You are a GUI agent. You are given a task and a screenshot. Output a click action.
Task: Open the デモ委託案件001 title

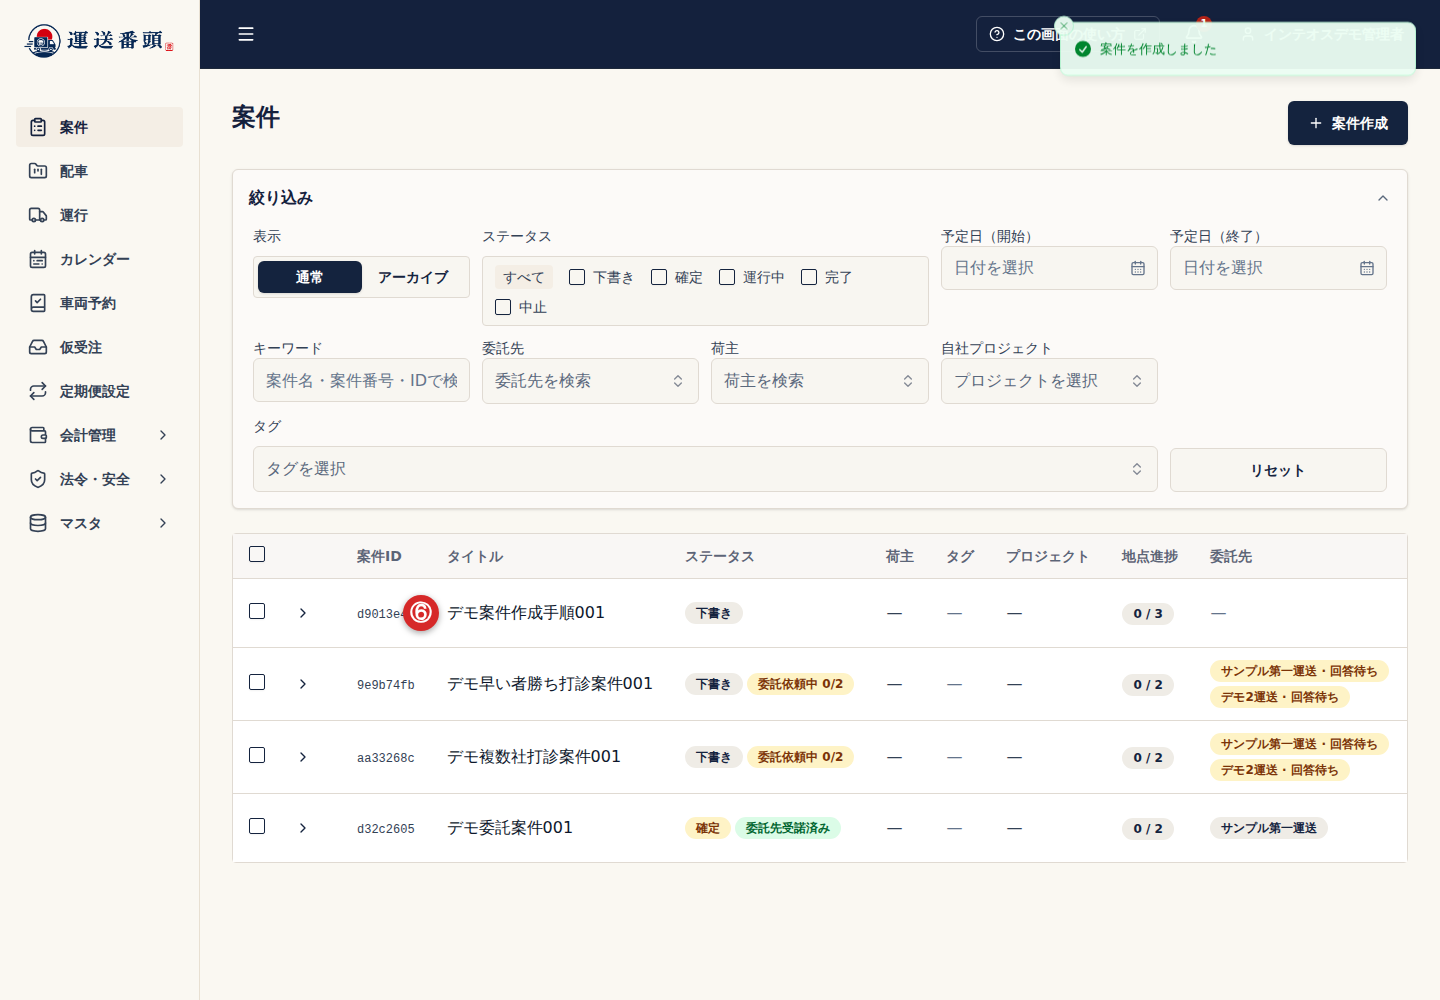(x=510, y=828)
